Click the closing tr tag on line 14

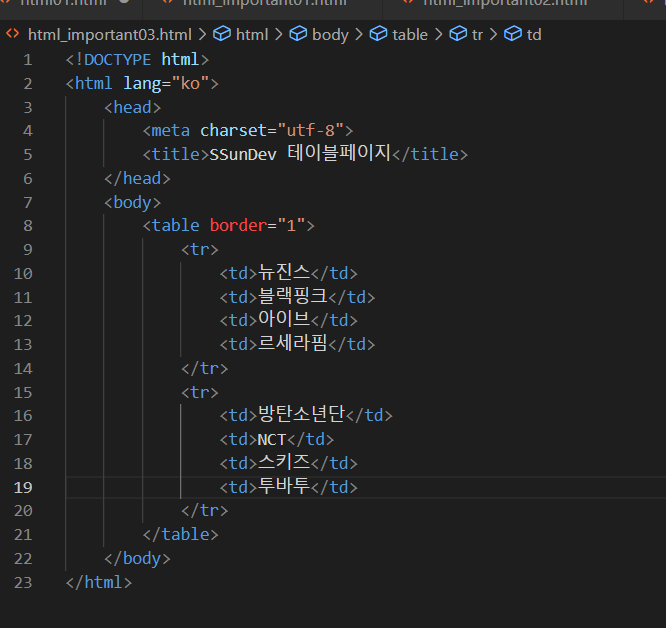[x=204, y=369]
